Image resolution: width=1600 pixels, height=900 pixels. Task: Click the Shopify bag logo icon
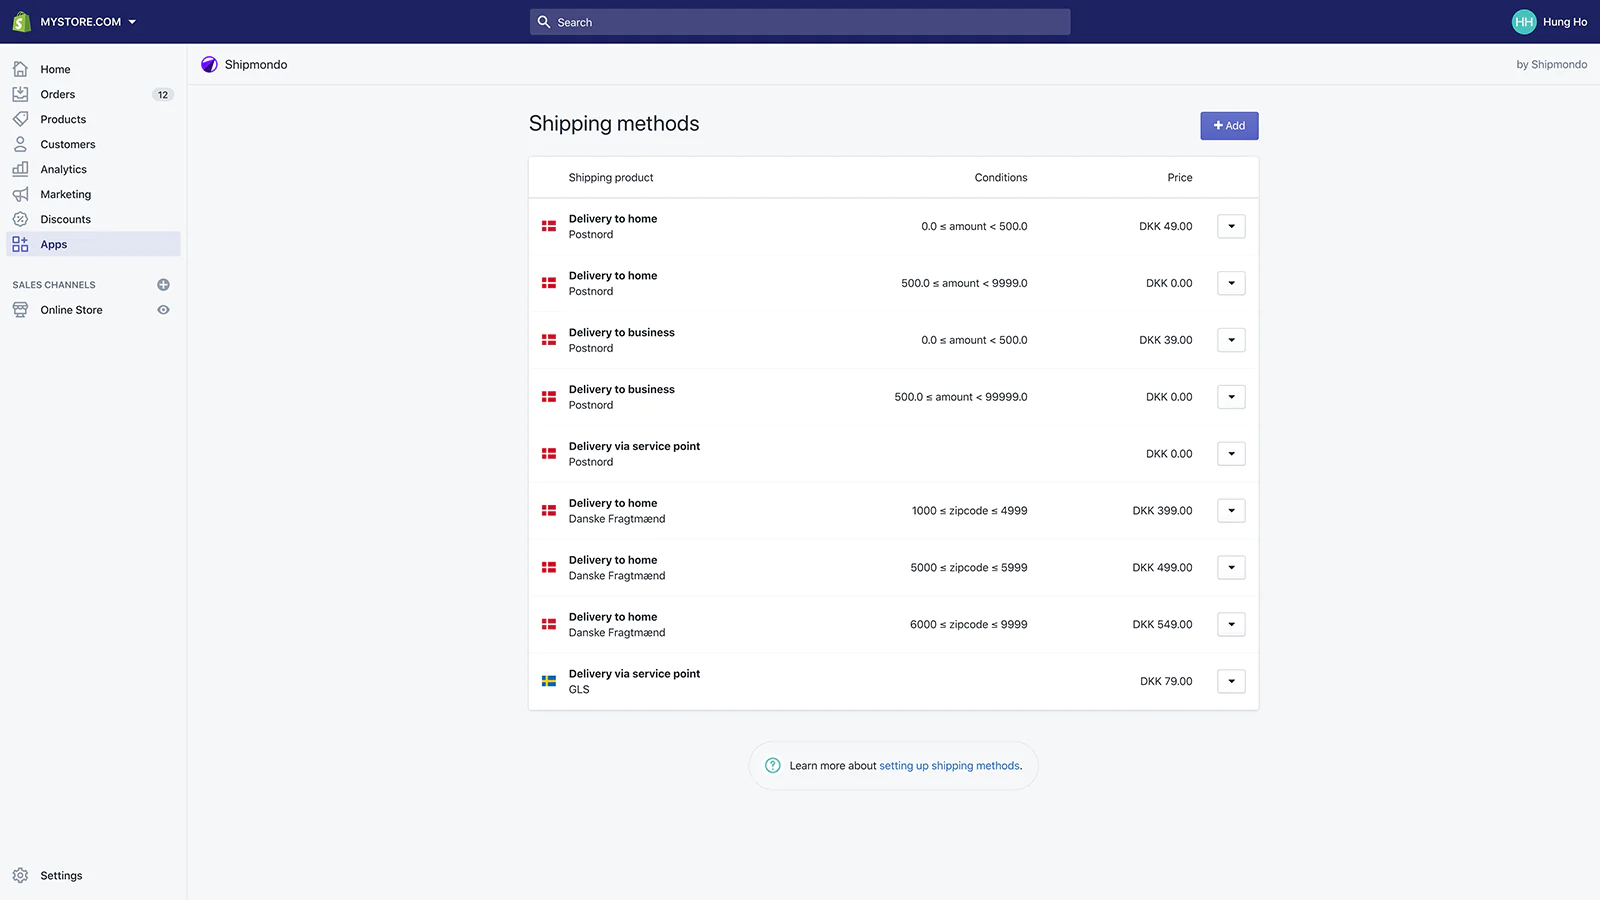21,21
